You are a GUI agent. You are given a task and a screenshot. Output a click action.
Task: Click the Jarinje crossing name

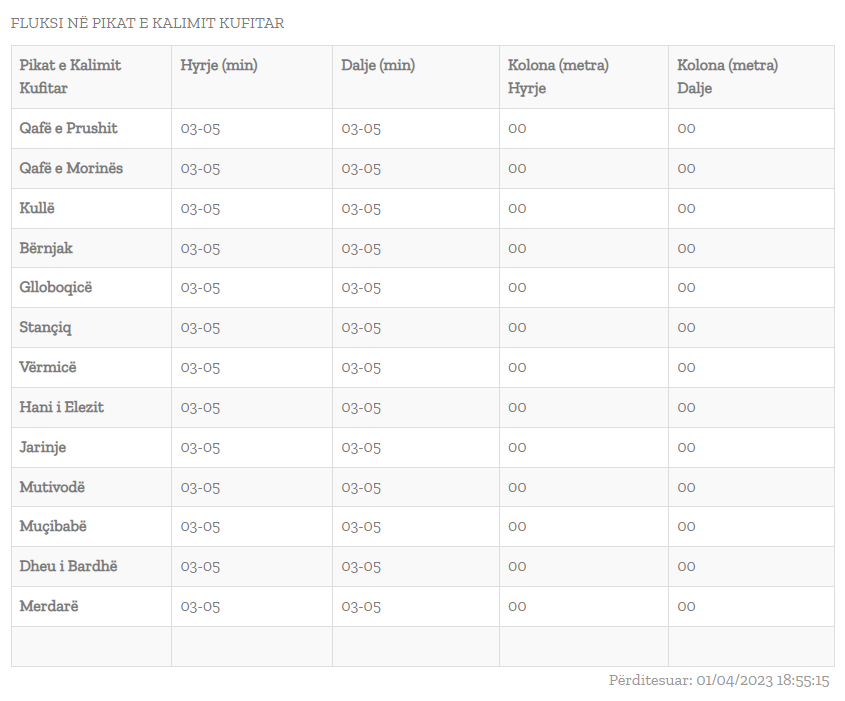pos(43,447)
